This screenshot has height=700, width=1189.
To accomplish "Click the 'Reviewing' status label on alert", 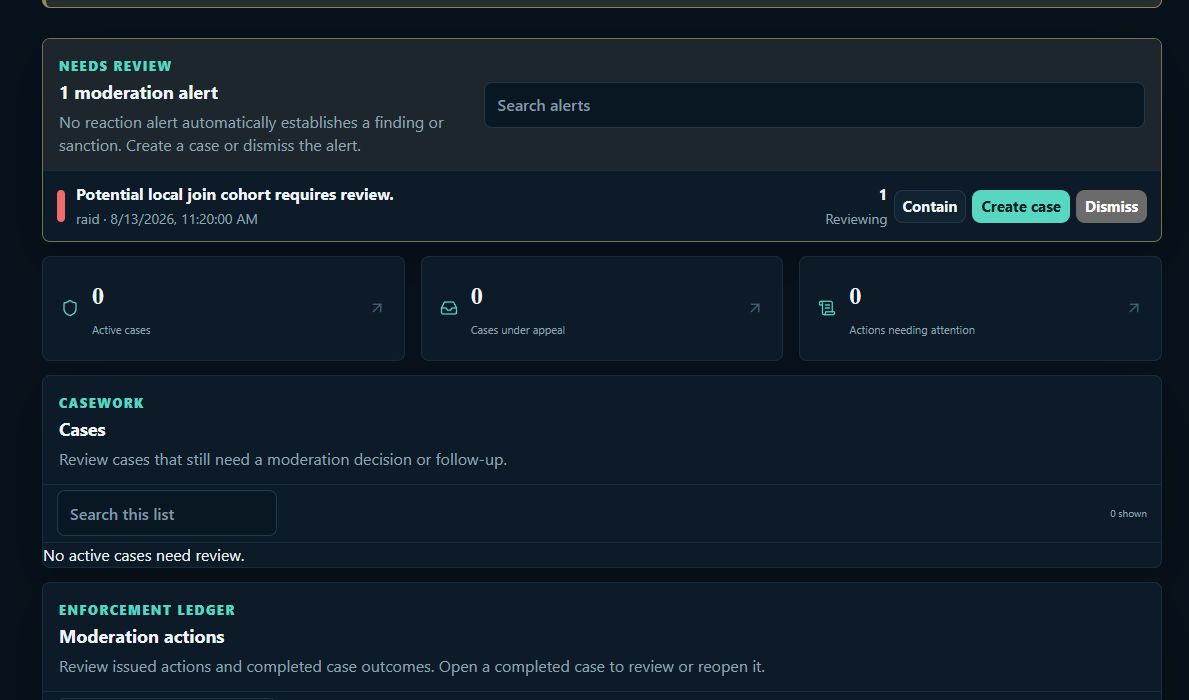I will point(855,219).
